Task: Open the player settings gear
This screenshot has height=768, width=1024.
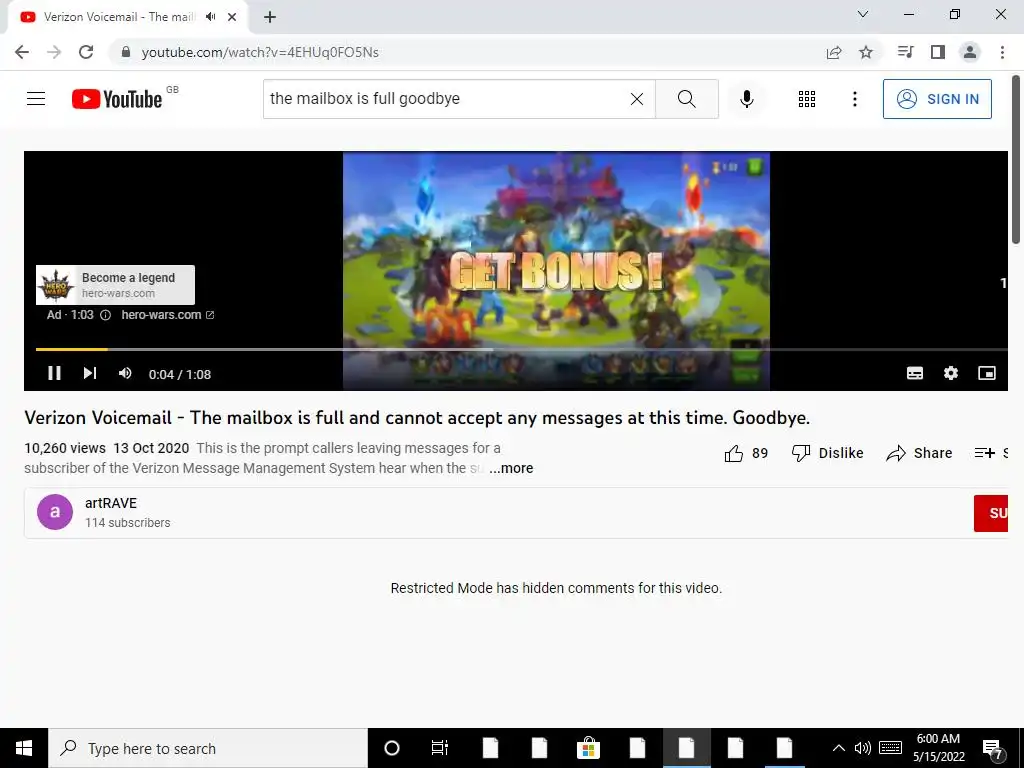Action: [951, 373]
